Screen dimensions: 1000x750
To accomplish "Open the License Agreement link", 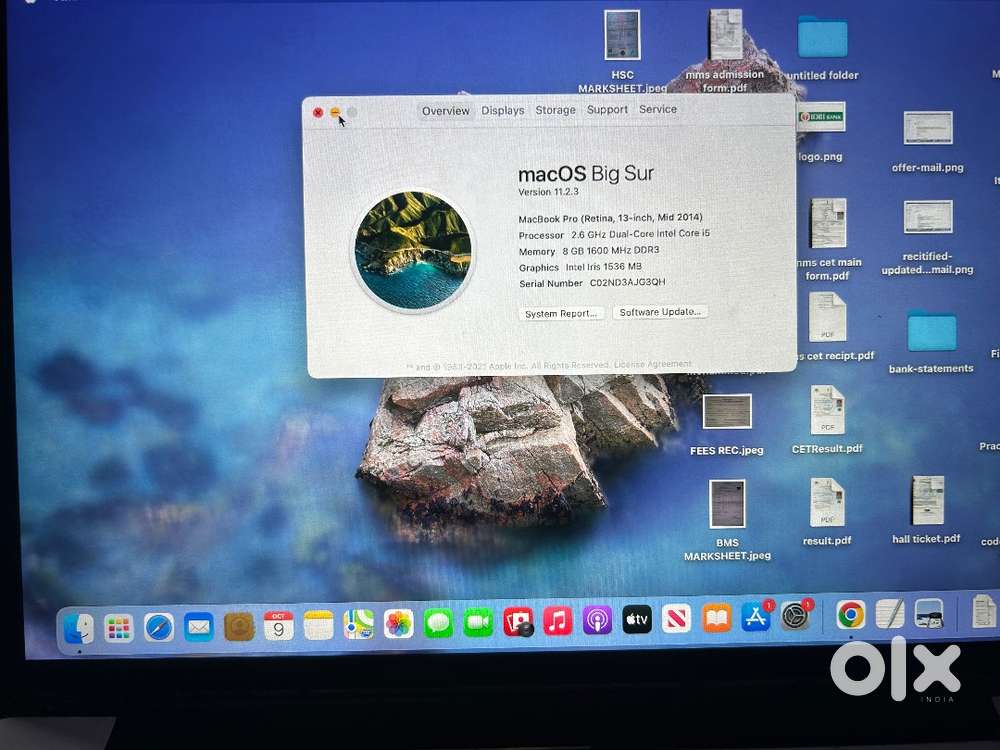I will pos(652,365).
